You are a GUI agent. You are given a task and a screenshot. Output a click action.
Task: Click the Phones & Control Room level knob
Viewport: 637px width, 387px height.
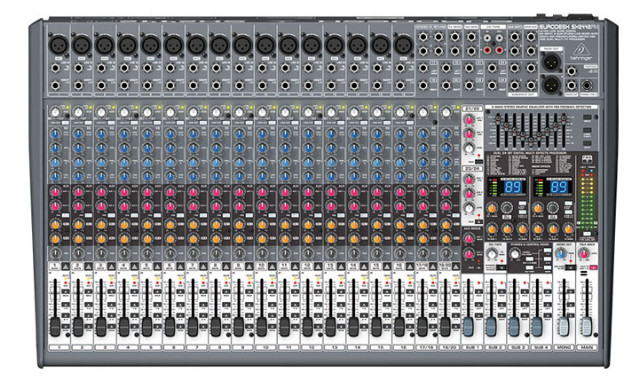tap(515, 254)
